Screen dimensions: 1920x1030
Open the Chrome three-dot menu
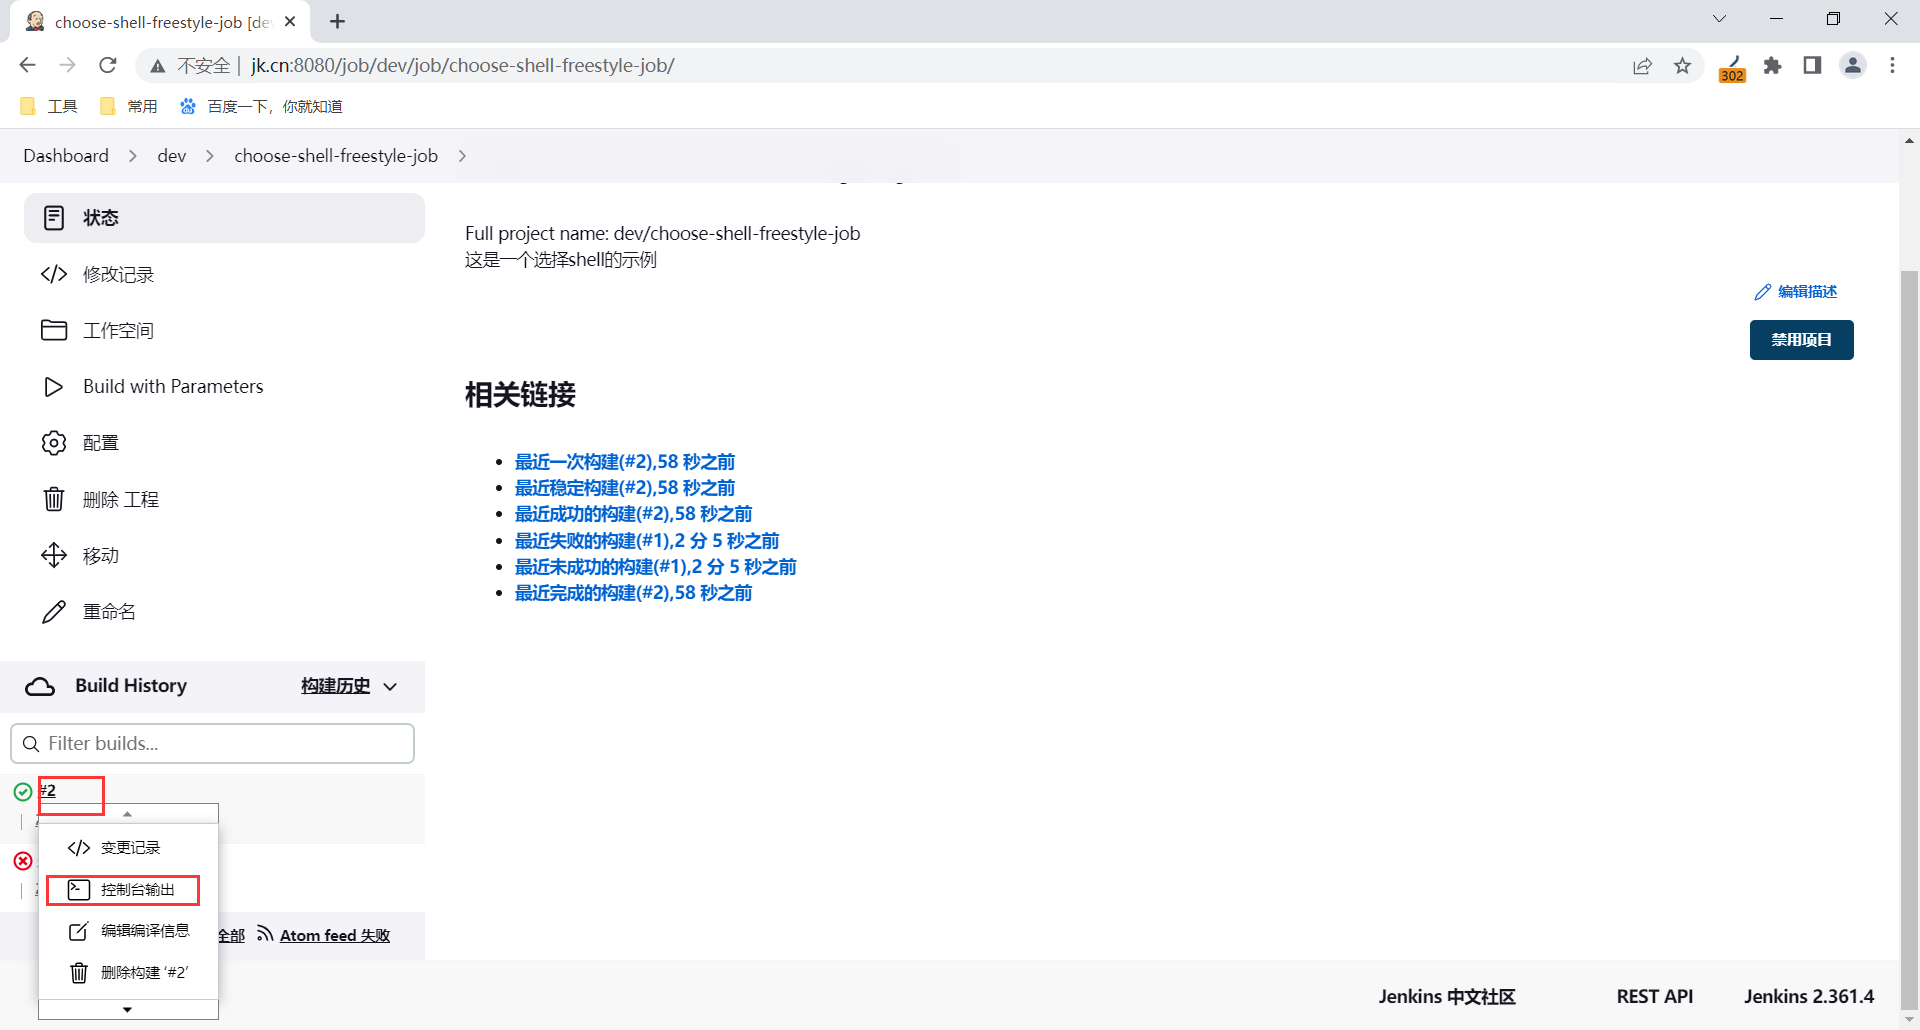click(x=1892, y=65)
